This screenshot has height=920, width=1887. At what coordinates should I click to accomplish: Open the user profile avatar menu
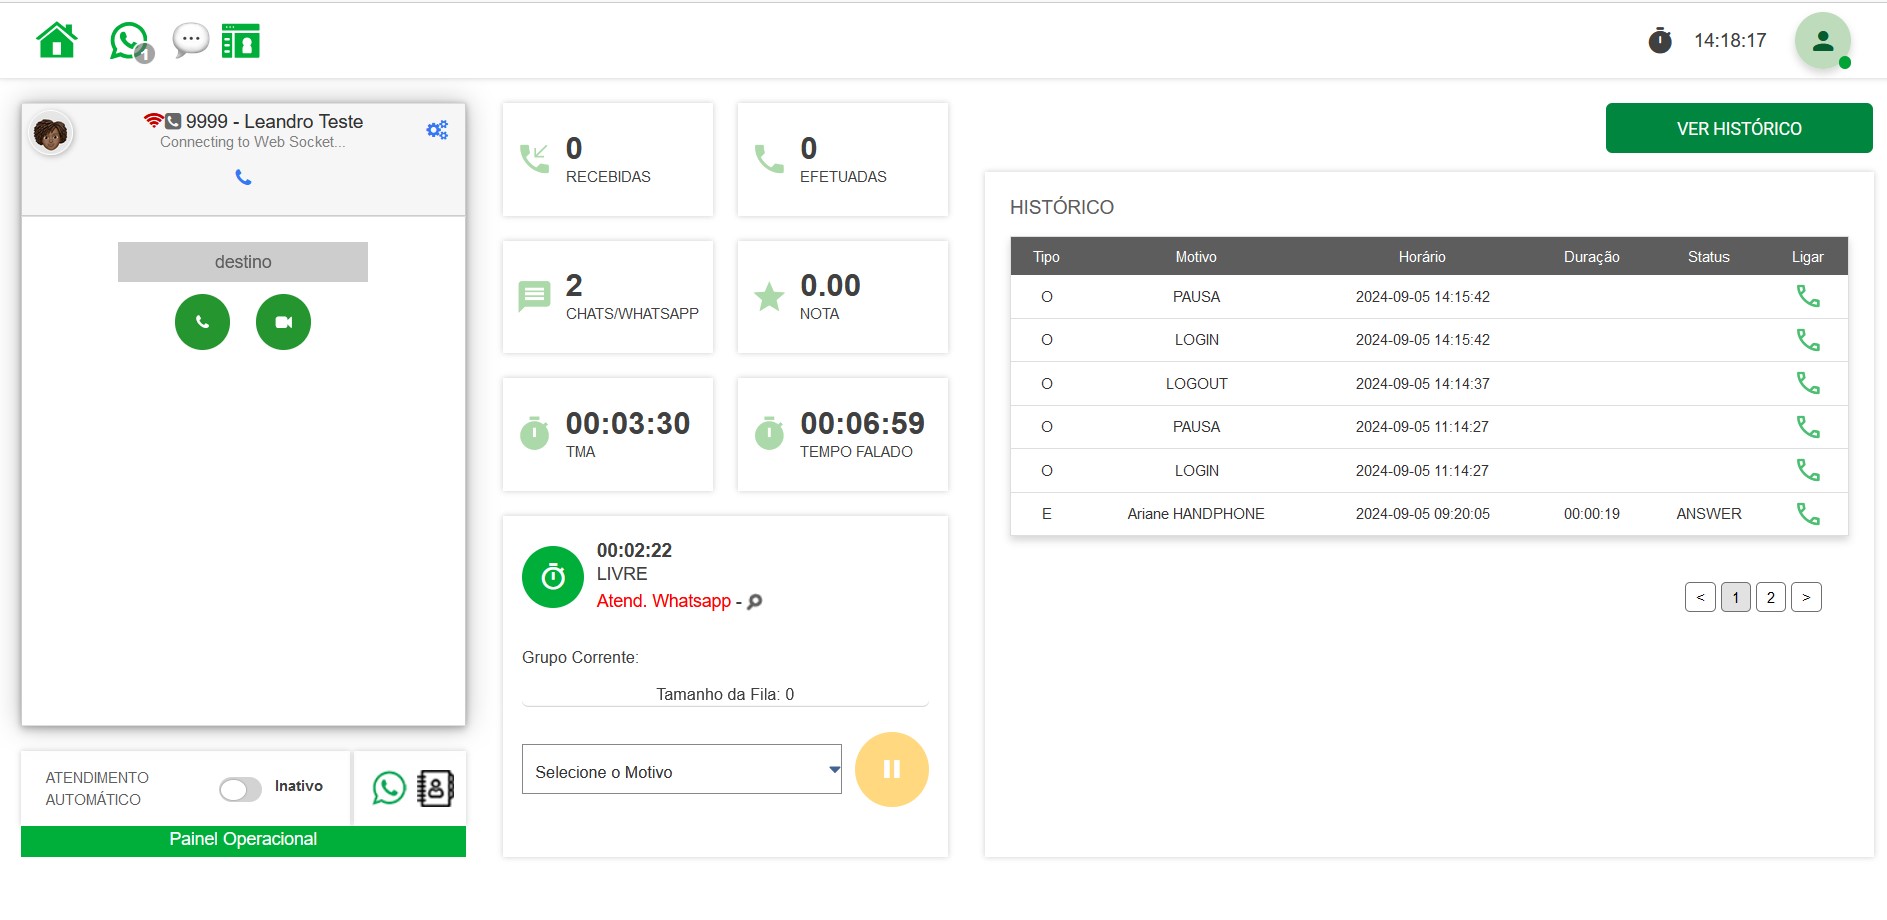click(x=1822, y=41)
